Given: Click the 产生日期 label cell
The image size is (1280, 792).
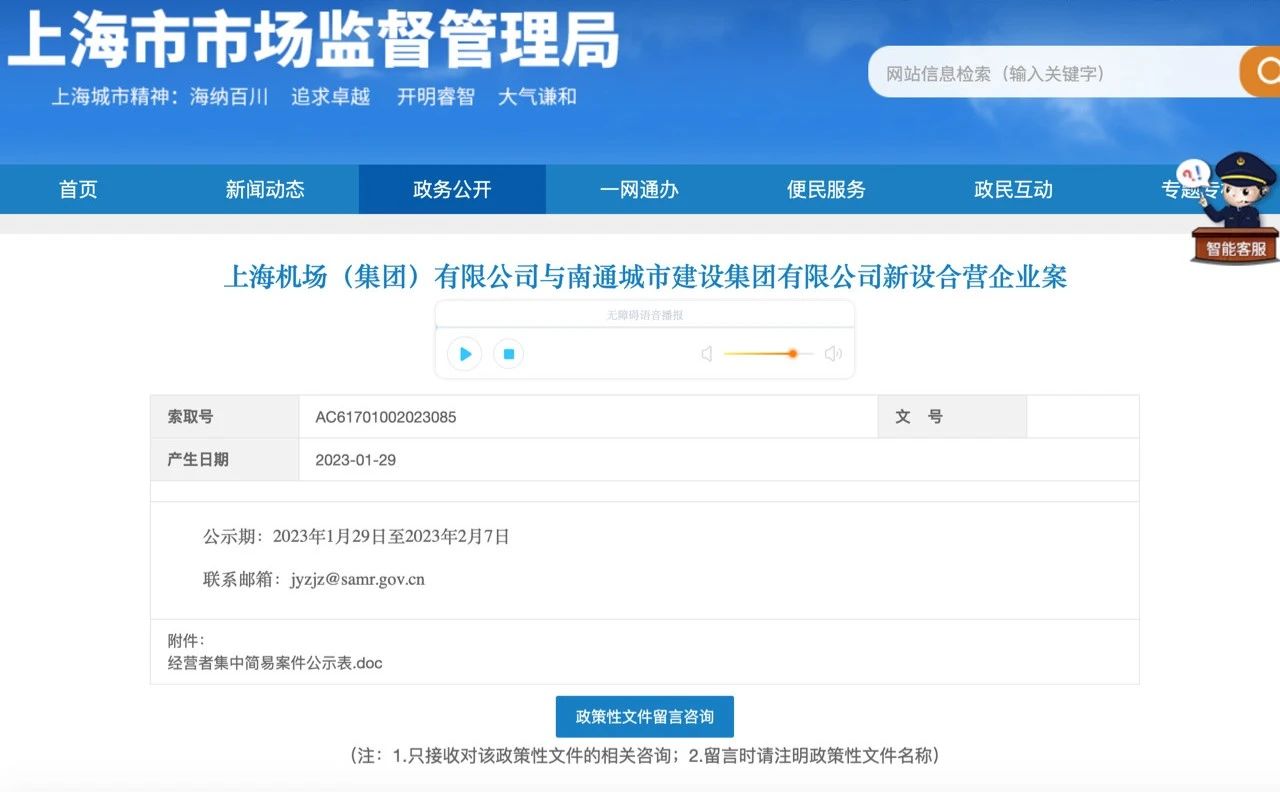Looking at the screenshot, I should (x=225, y=459).
